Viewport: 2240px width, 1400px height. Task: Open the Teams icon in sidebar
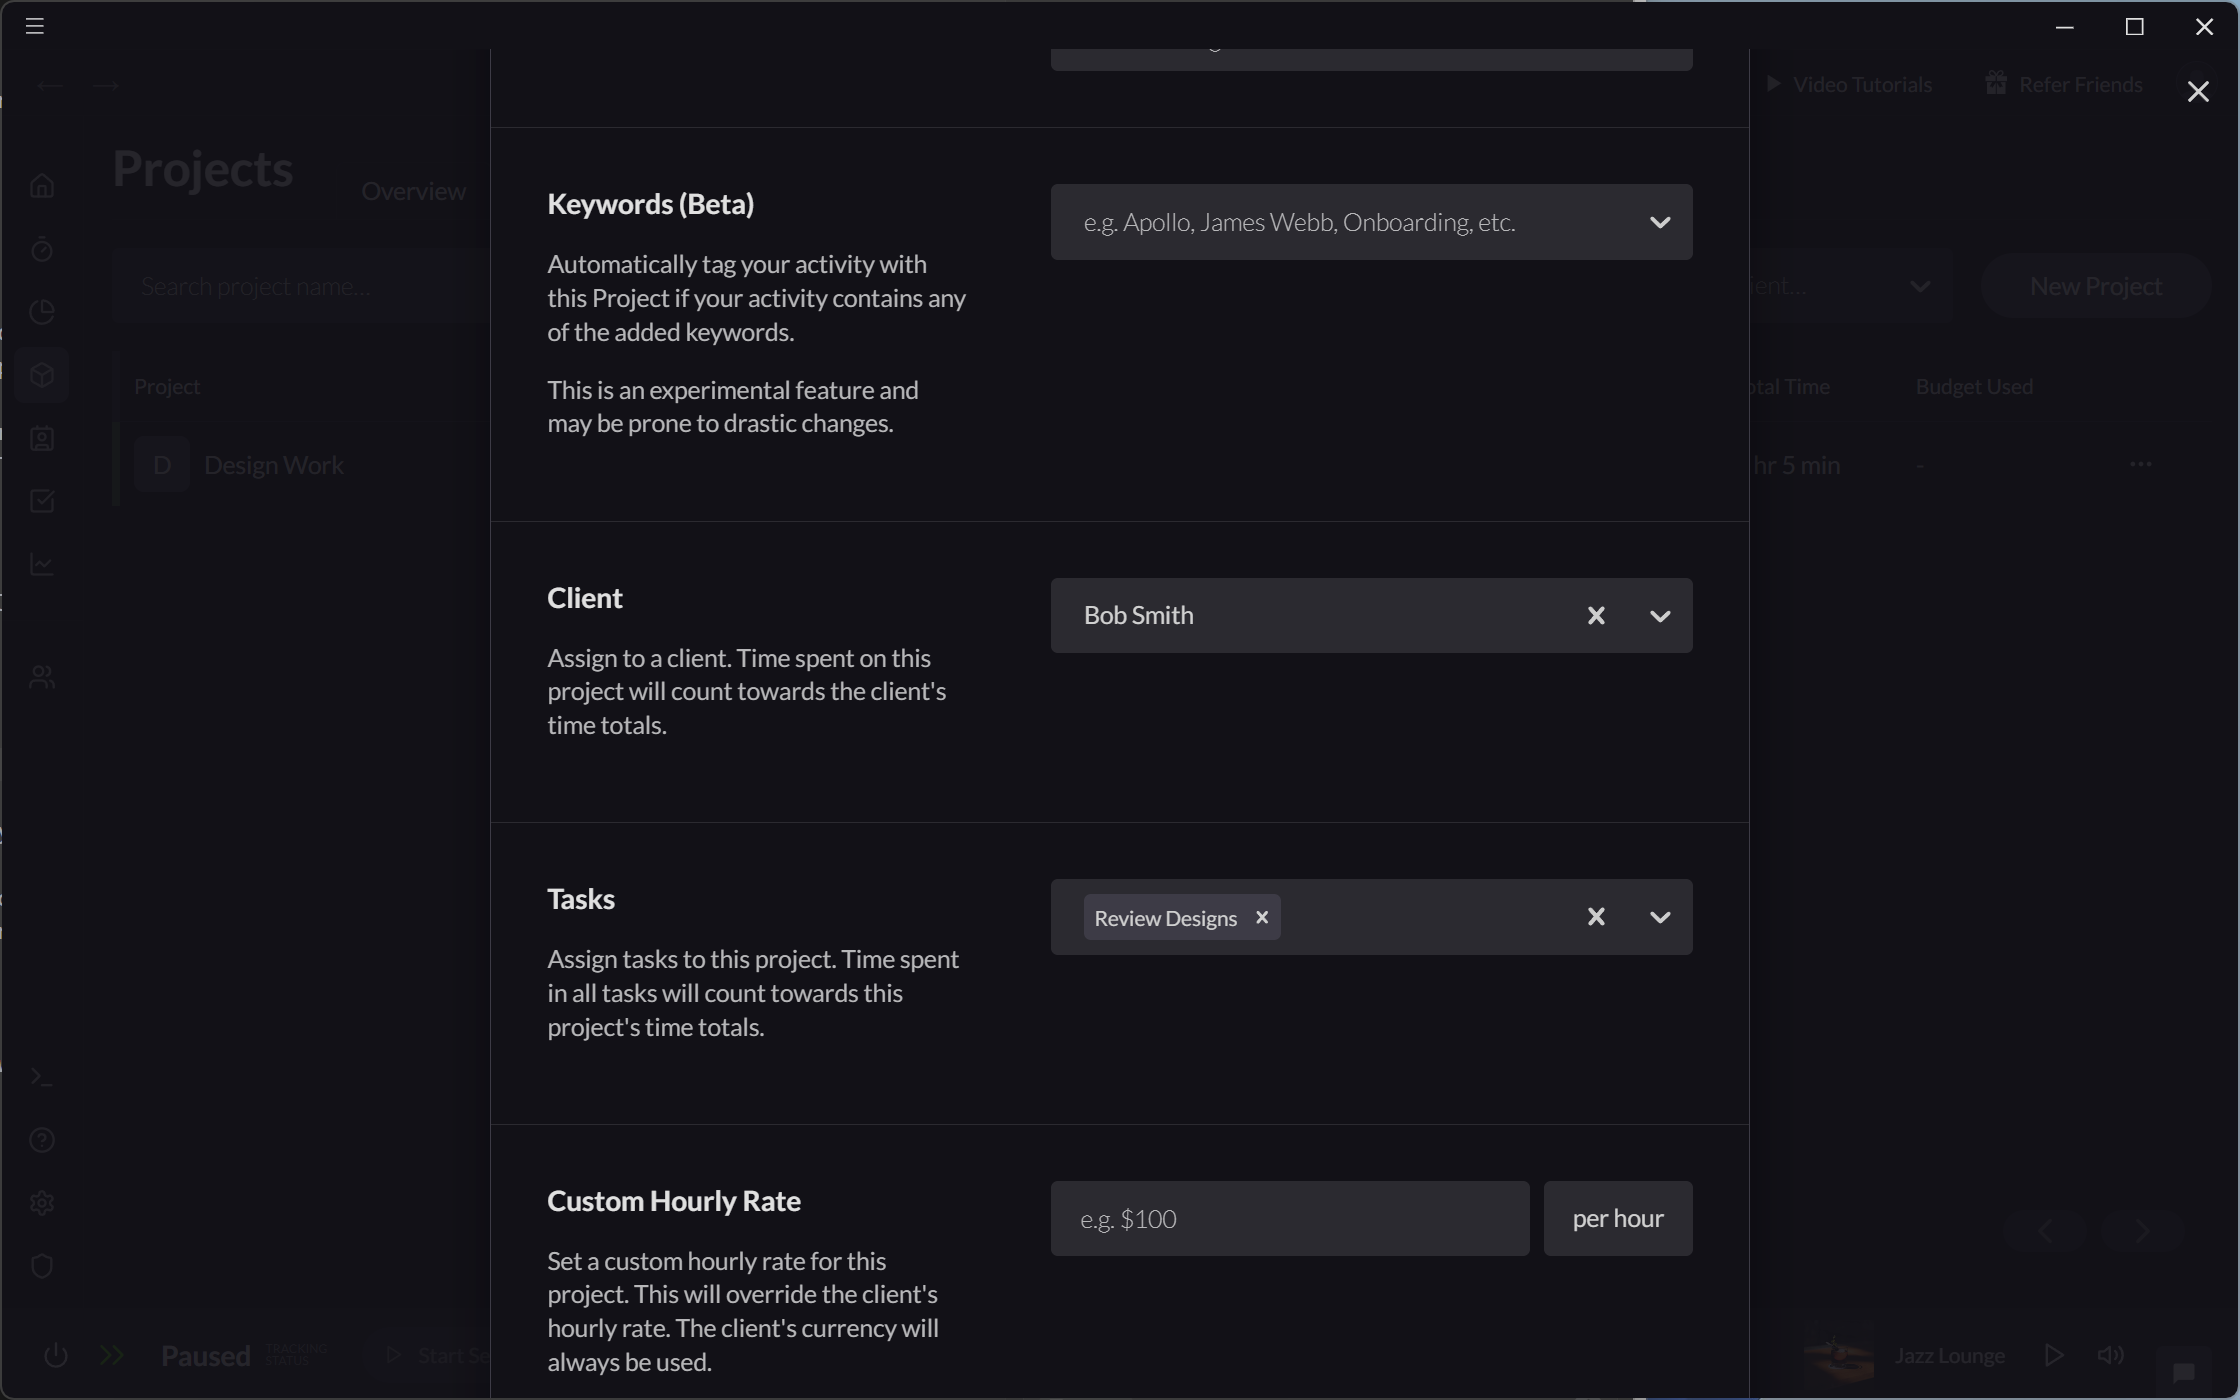point(41,676)
